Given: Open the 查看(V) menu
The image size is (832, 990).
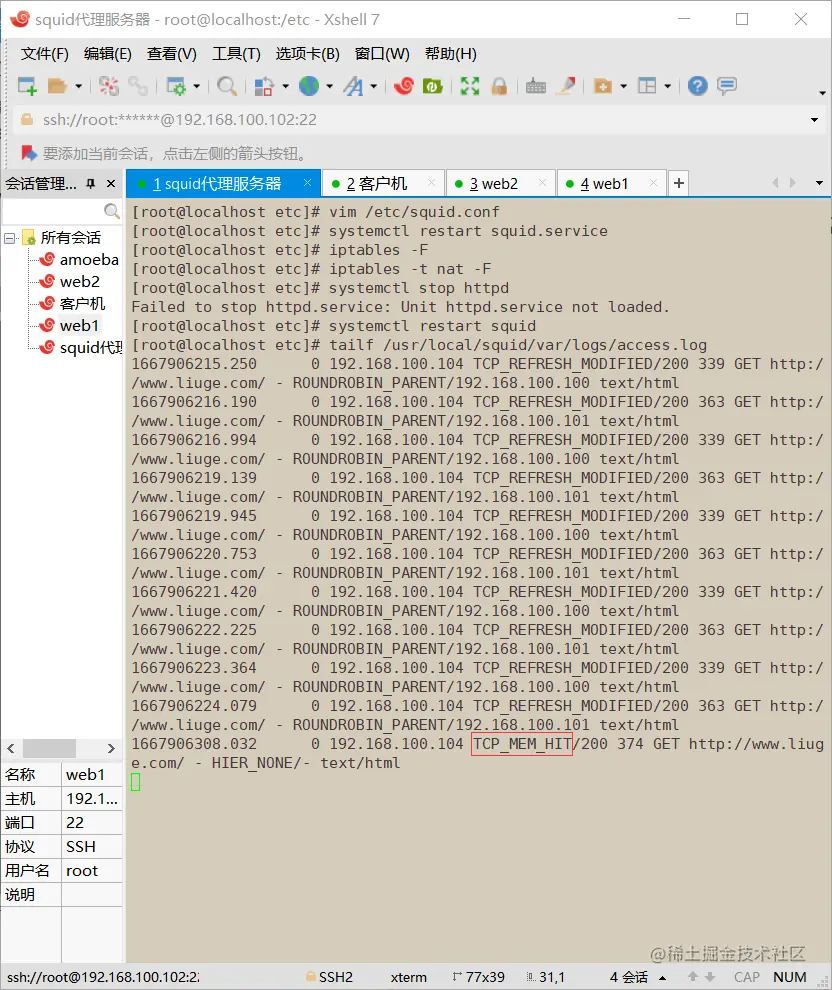Looking at the screenshot, I should point(172,54).
